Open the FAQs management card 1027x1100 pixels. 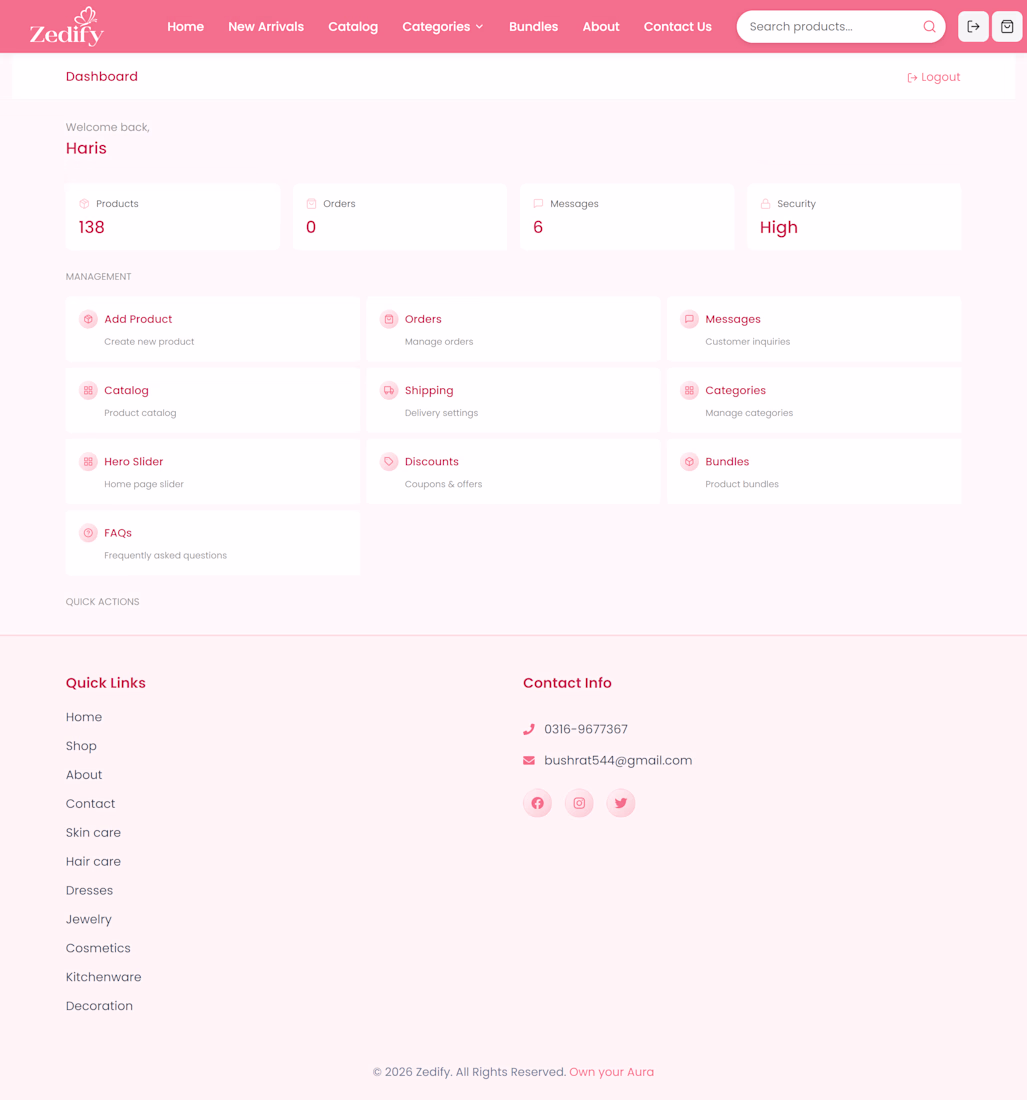(213, 543)
